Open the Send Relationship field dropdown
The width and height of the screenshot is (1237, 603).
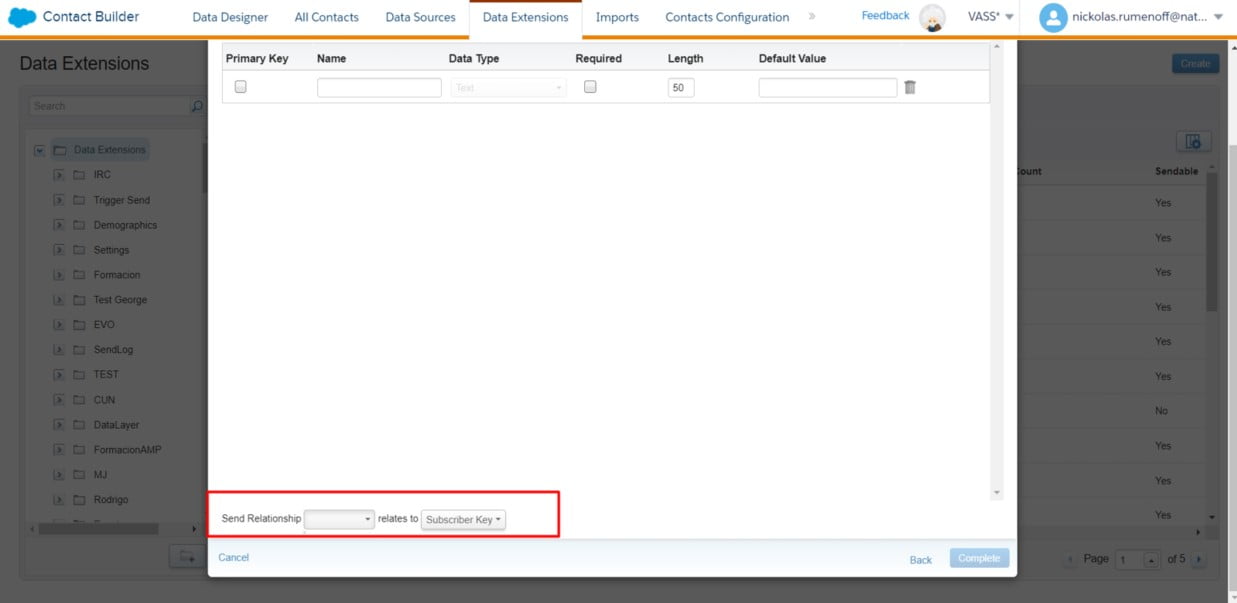339,519
